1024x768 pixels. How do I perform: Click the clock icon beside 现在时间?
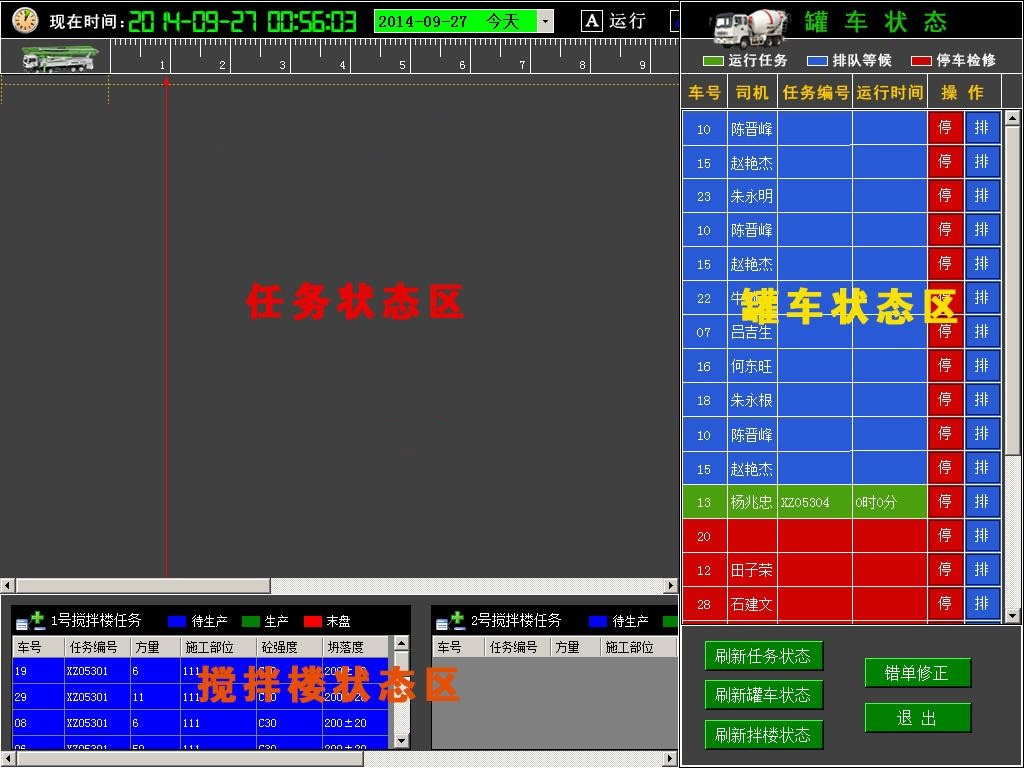pyautogui.click(x=25, y=20)
